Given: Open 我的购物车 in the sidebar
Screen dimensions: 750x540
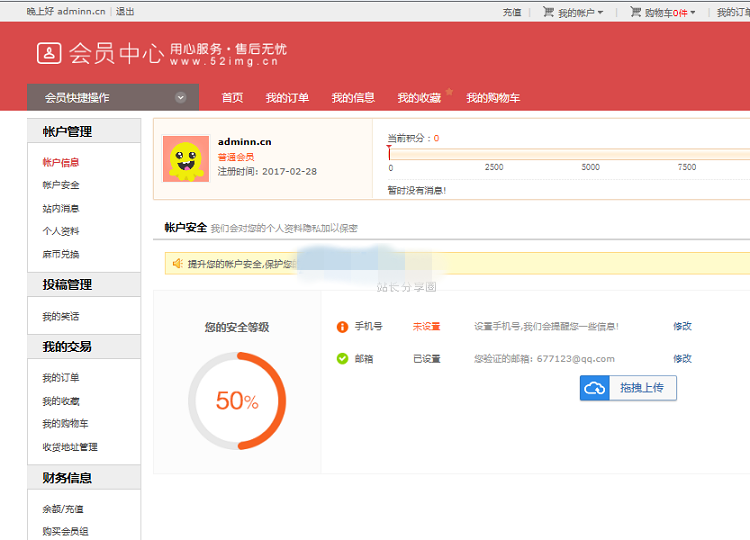Looking at the screenshot, I should coord(66,423).
